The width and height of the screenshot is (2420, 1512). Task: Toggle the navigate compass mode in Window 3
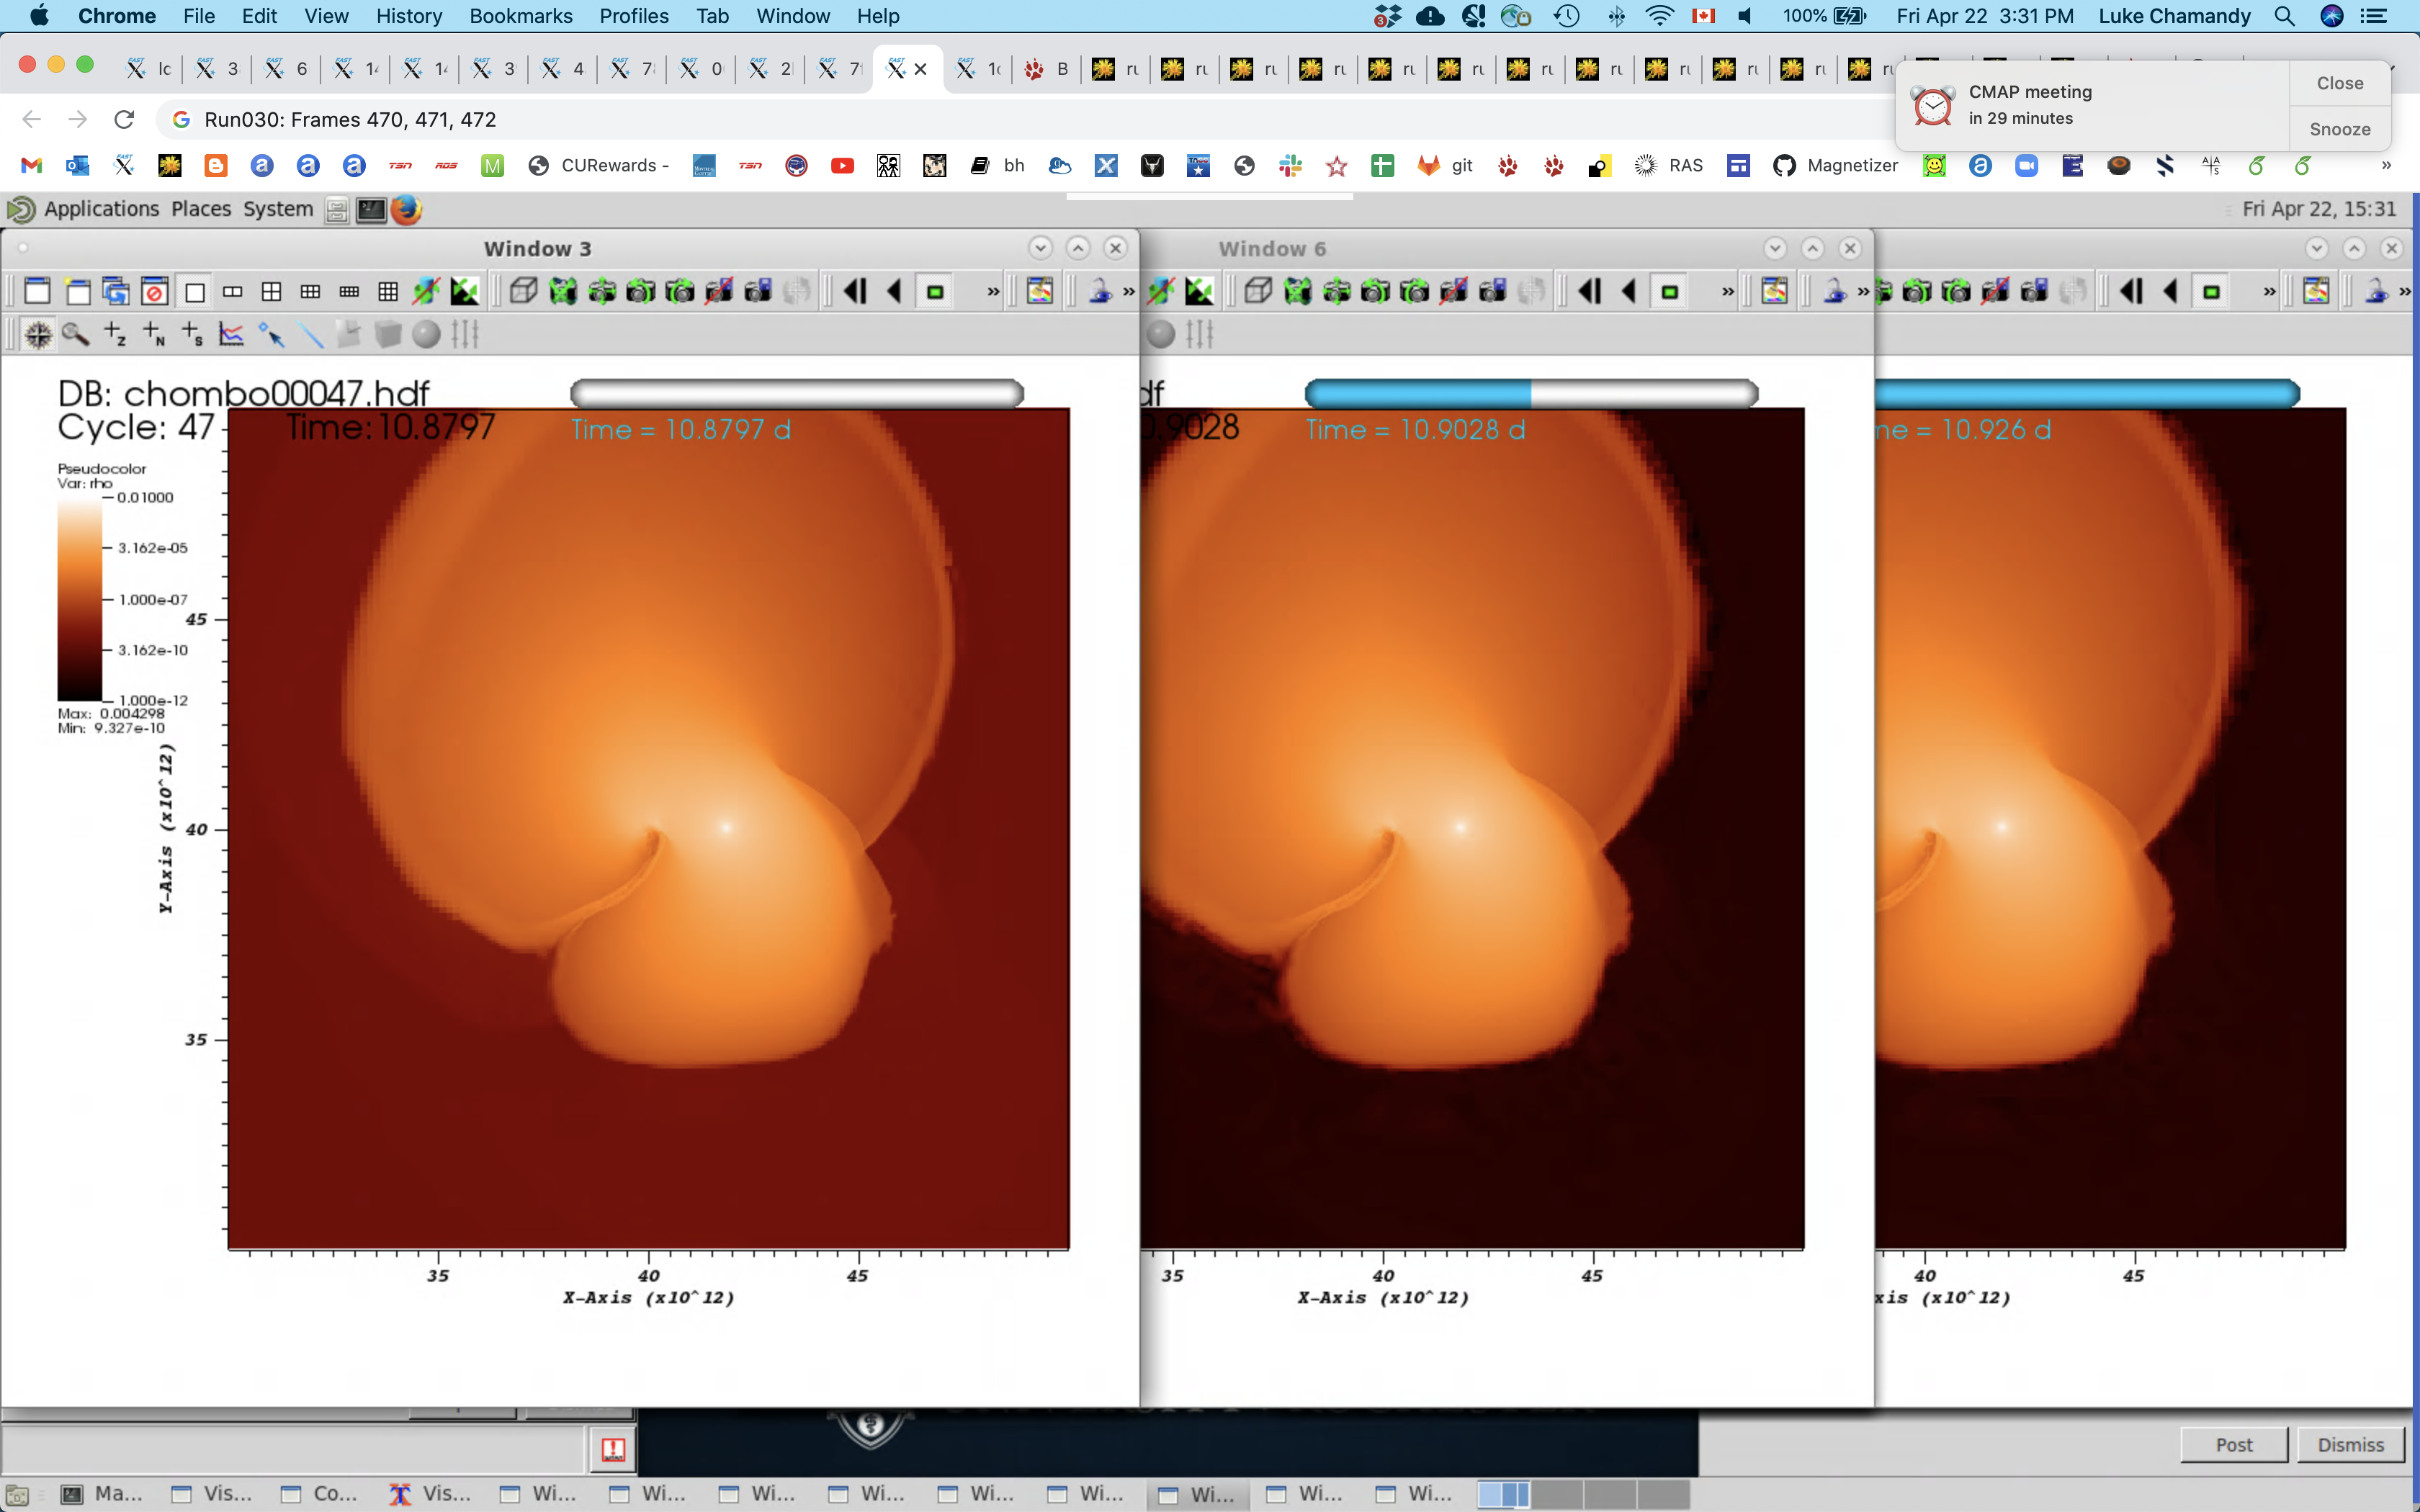click(37, 335)
